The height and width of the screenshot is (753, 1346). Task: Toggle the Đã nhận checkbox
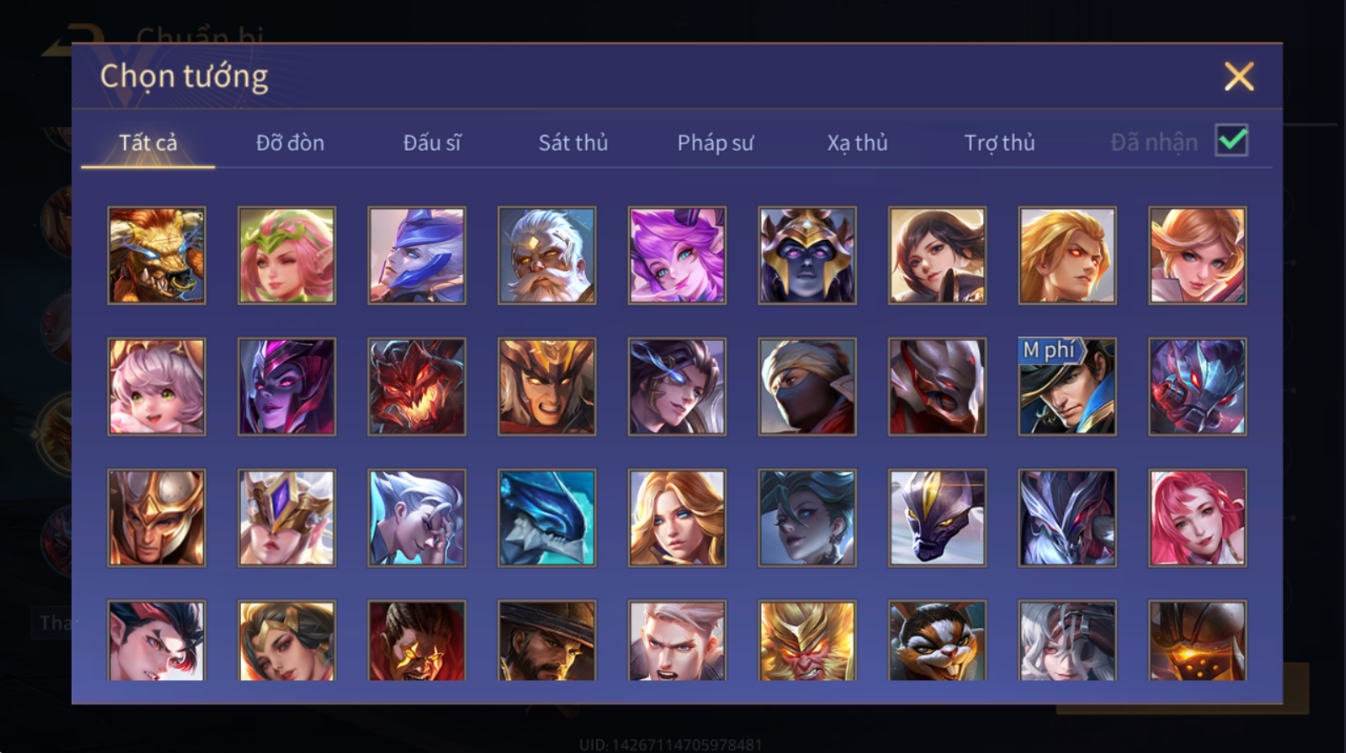1231,140
